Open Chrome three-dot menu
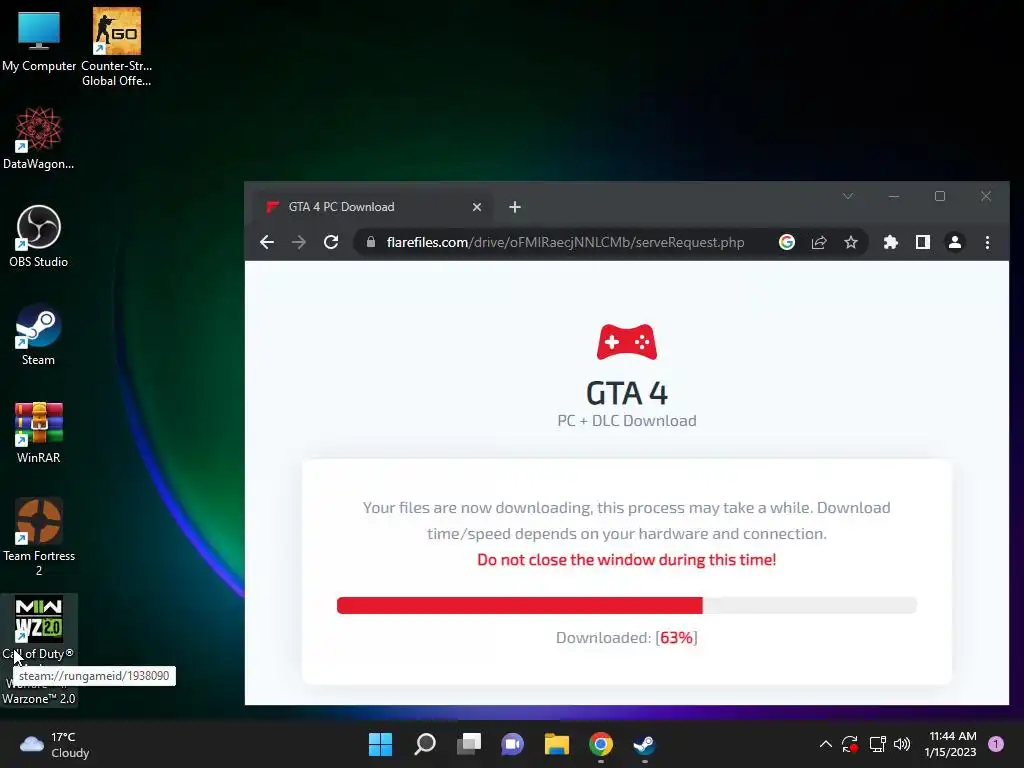Screen dimensions: 1024x768 pos(987,242)
